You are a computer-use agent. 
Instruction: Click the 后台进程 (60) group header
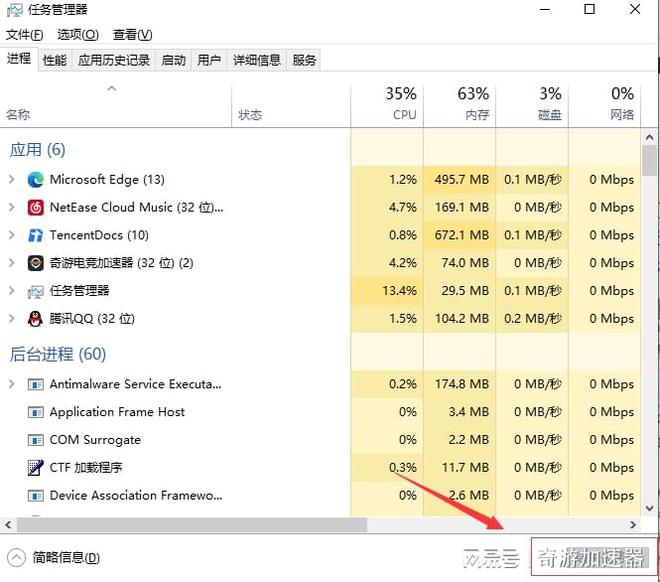(x=58, y=354)
